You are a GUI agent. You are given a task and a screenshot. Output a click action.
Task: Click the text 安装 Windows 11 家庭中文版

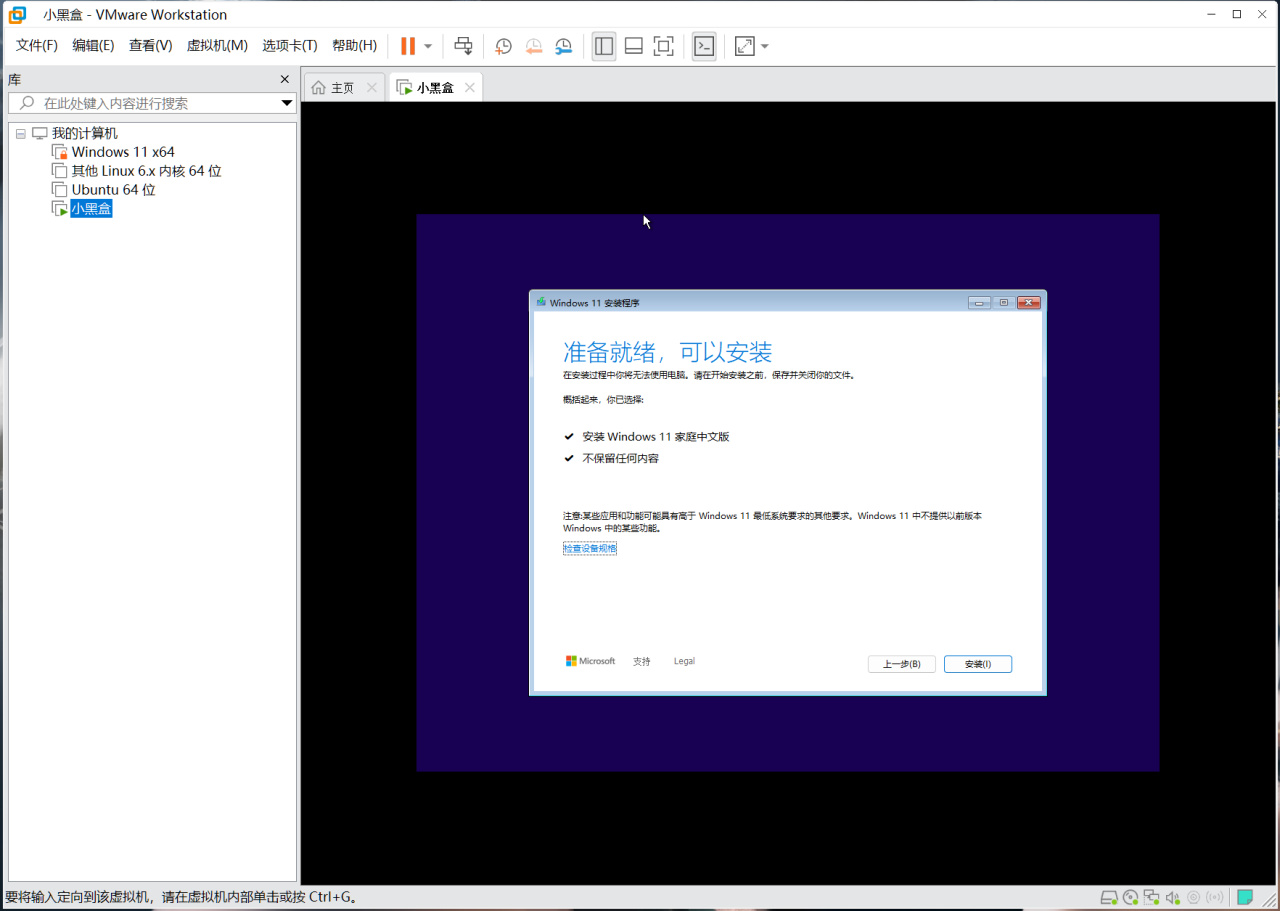tap(656, 437)
